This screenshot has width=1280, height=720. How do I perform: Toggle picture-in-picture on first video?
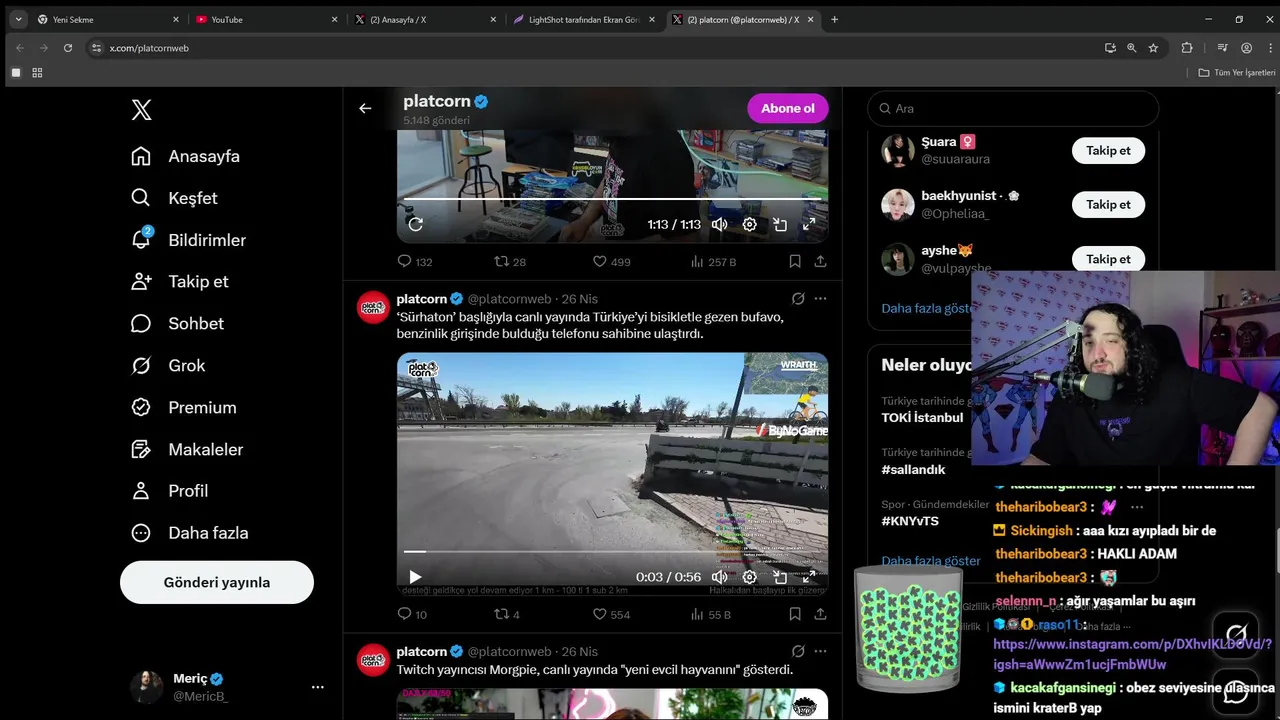click(x=780, y=225)
